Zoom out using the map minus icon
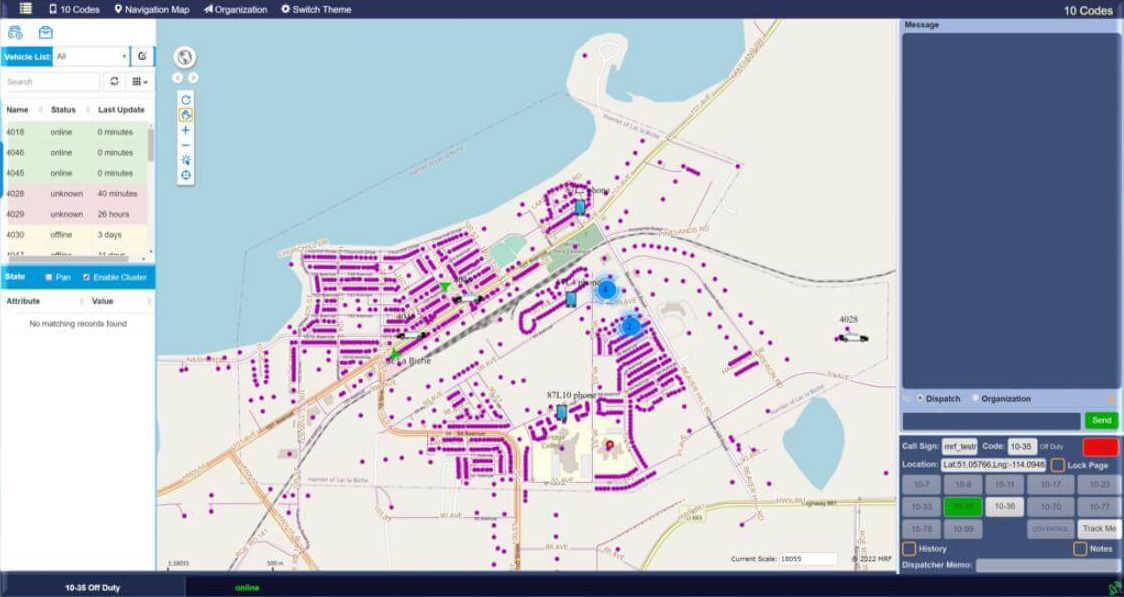Image resolution: width=1124 pixels, height=597 pixels. click(x=186, y=145)
